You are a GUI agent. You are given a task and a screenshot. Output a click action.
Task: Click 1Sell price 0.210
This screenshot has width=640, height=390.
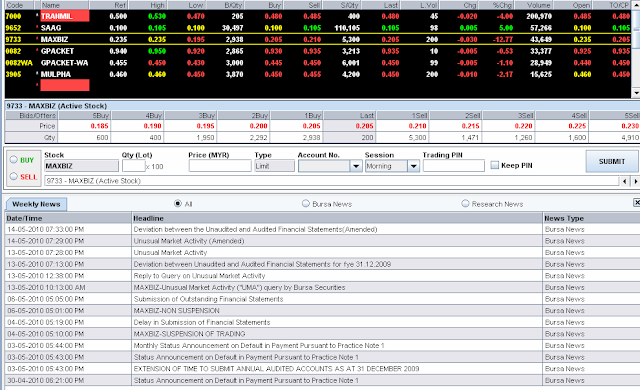418,126
